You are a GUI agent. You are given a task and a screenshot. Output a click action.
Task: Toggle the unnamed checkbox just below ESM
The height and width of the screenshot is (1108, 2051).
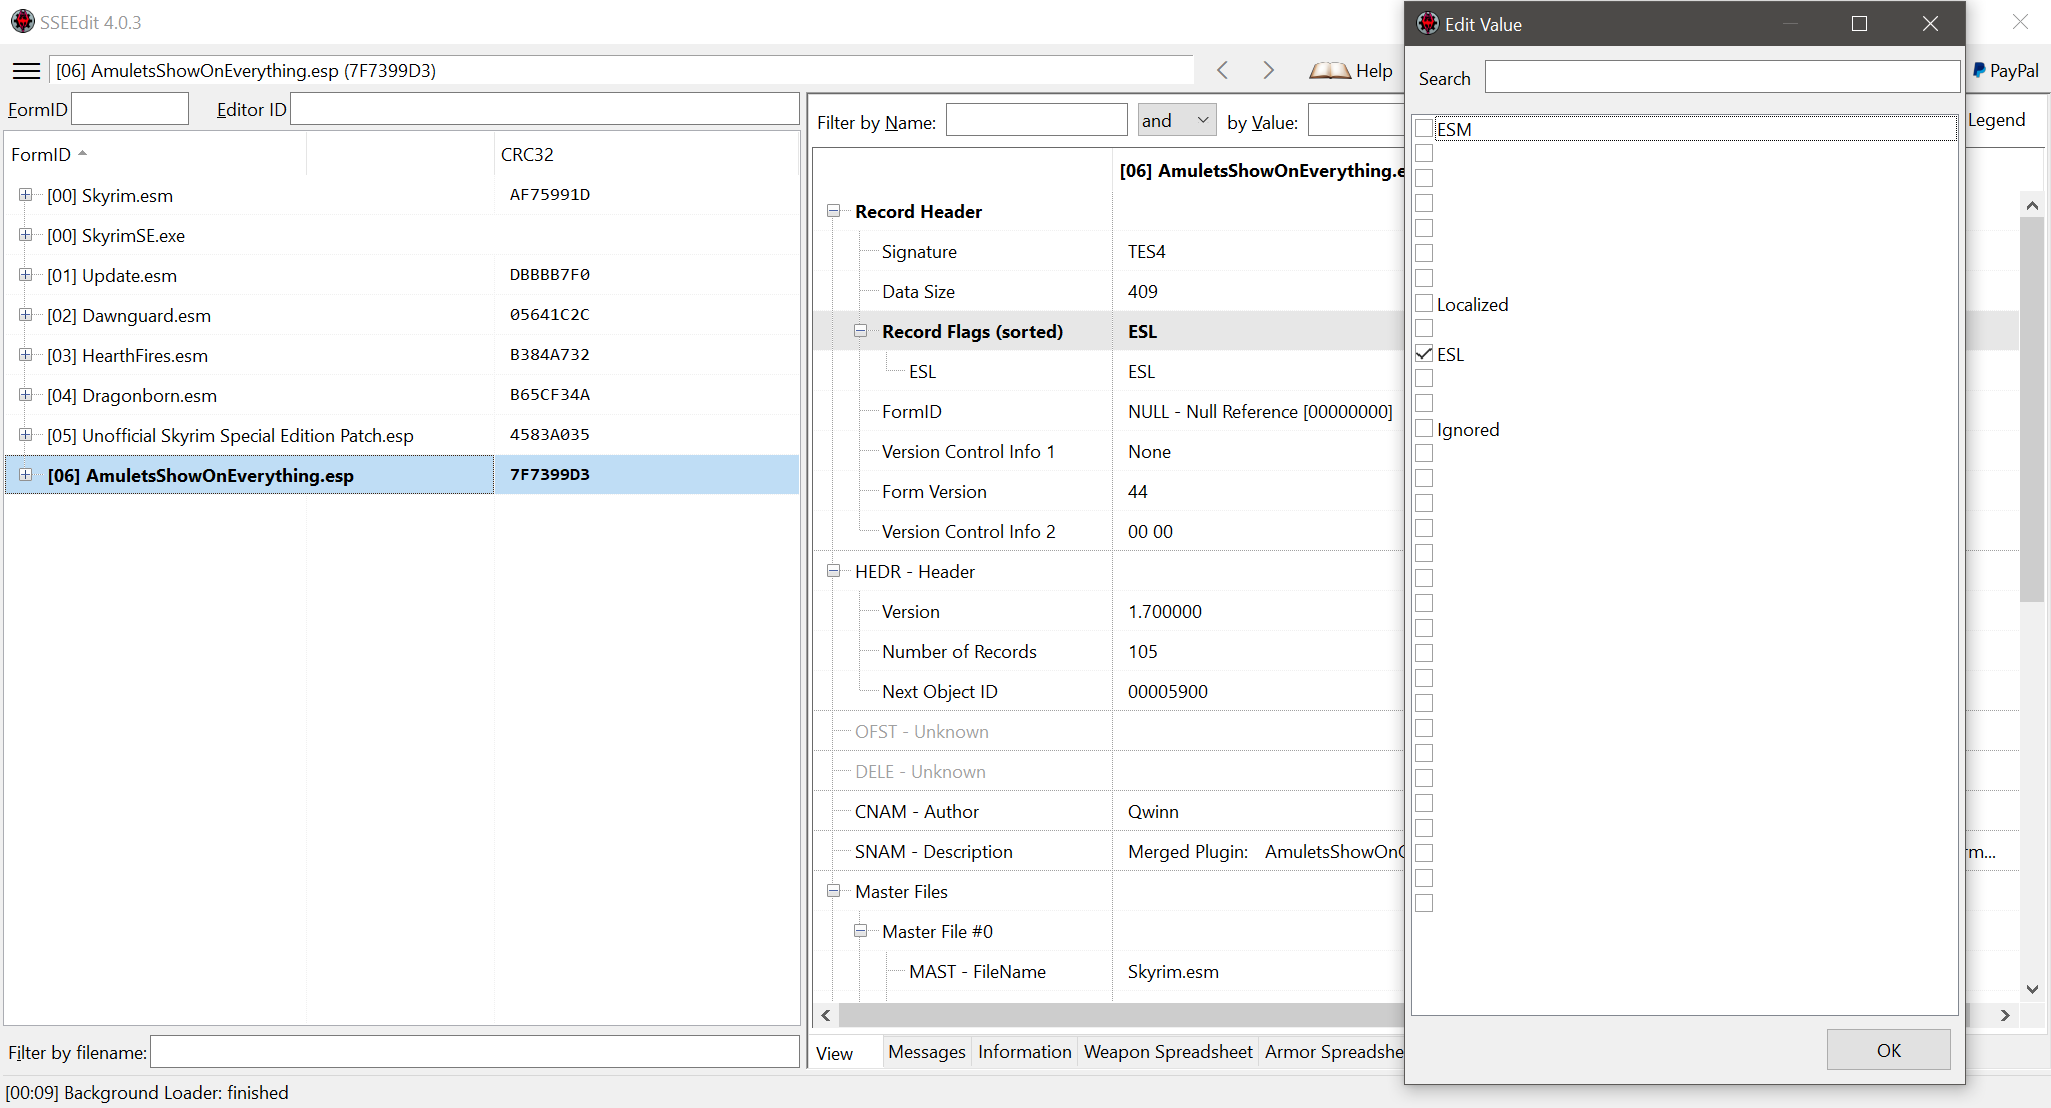tap(1424, 153)
